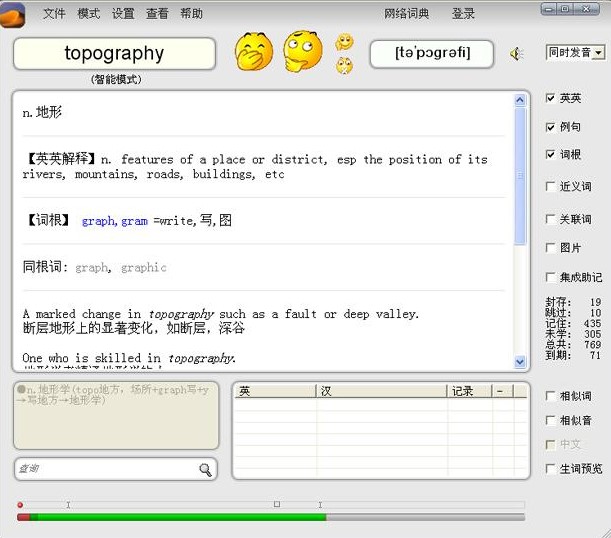Click the minus column header

(503, 391)
